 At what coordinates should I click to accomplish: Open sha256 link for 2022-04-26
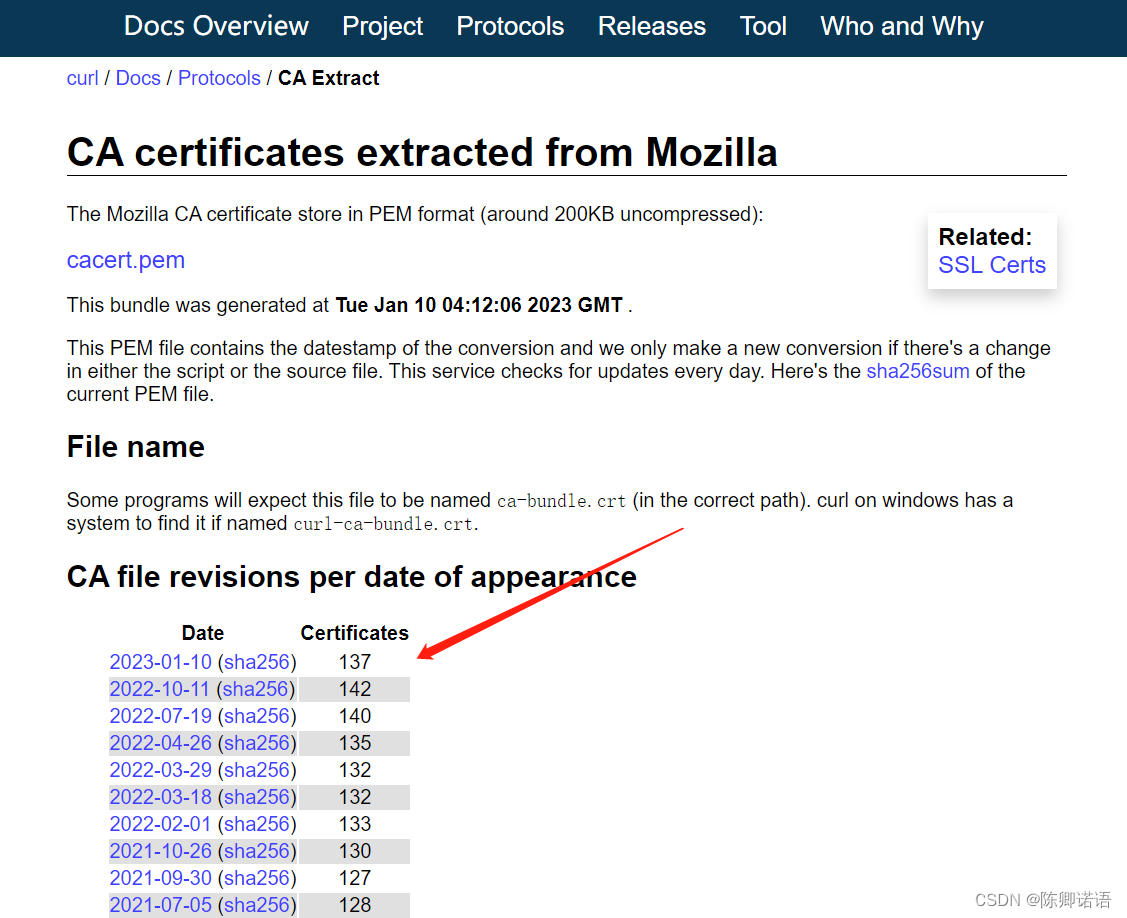(x=257, y=743)
